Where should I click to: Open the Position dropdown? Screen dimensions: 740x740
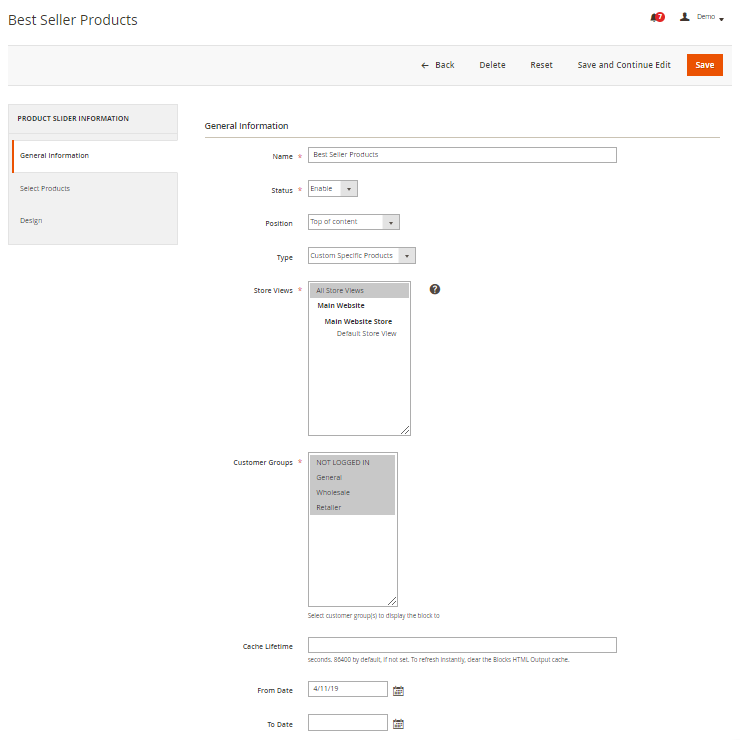(353, 222)
